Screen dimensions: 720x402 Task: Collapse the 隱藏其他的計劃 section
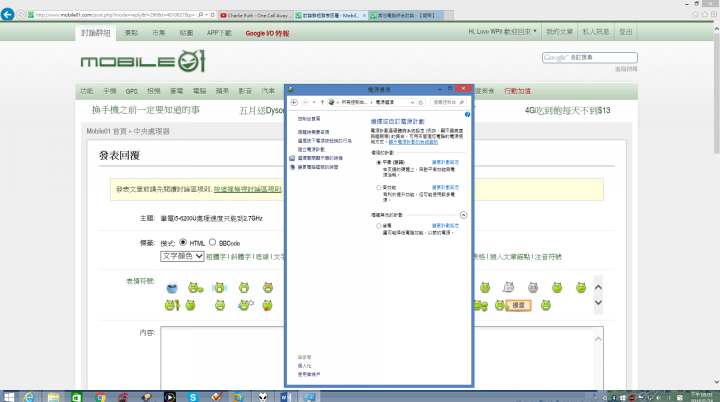pos(463,215)
